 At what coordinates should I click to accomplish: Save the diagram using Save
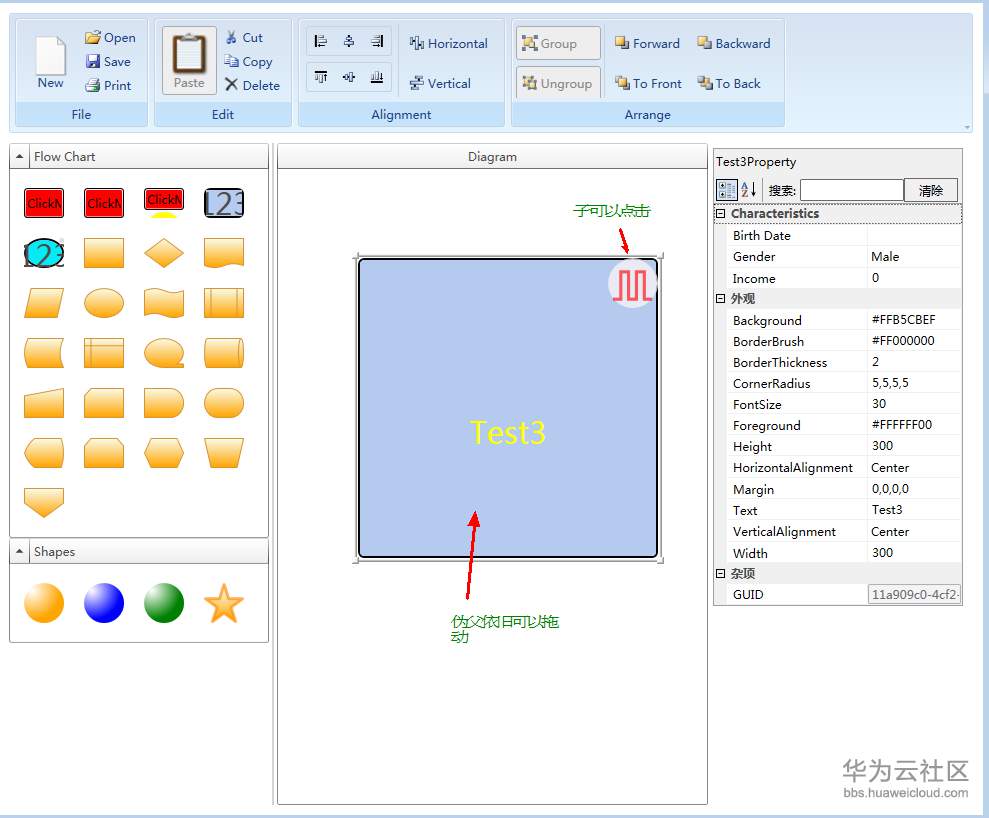click(x=108, y=62)
